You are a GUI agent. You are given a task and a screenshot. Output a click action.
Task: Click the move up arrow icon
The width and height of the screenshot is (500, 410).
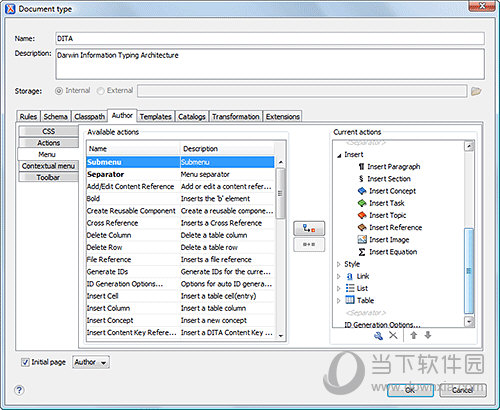(x=414, y=335)
